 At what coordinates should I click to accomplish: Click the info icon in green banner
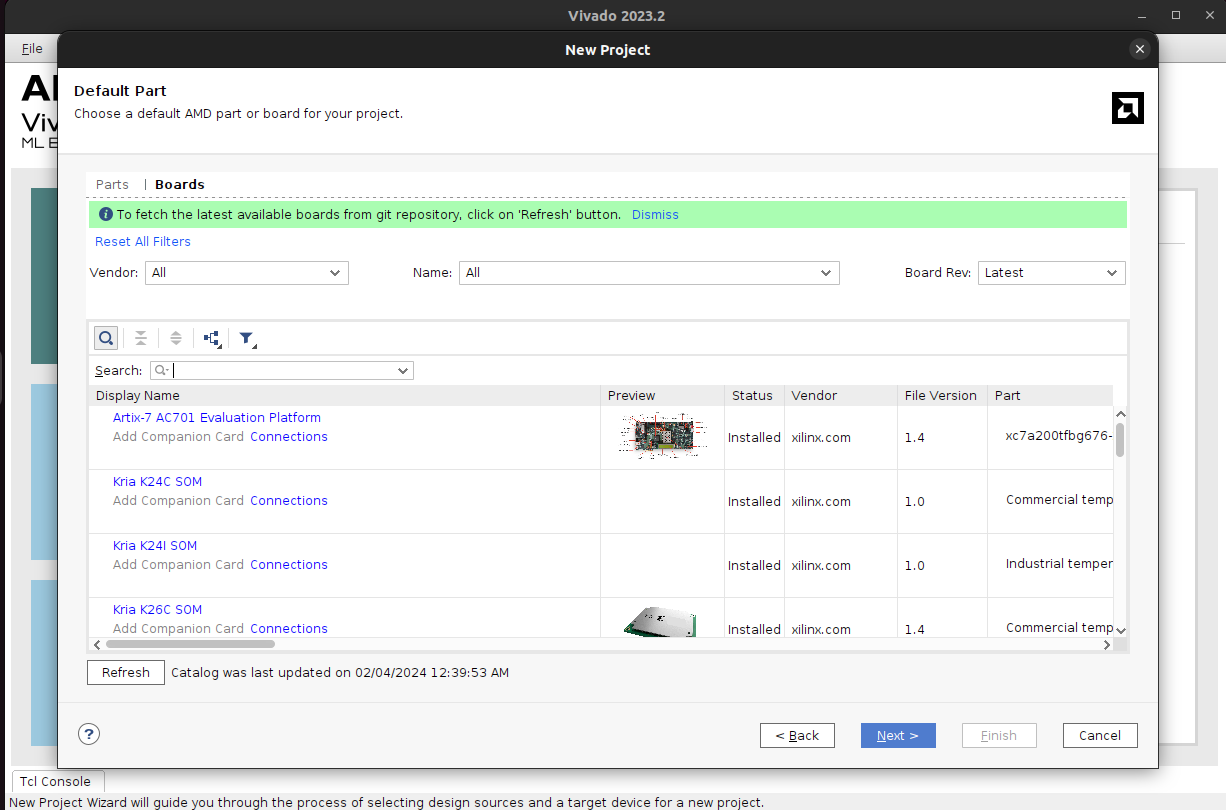(x=106, y=214)
